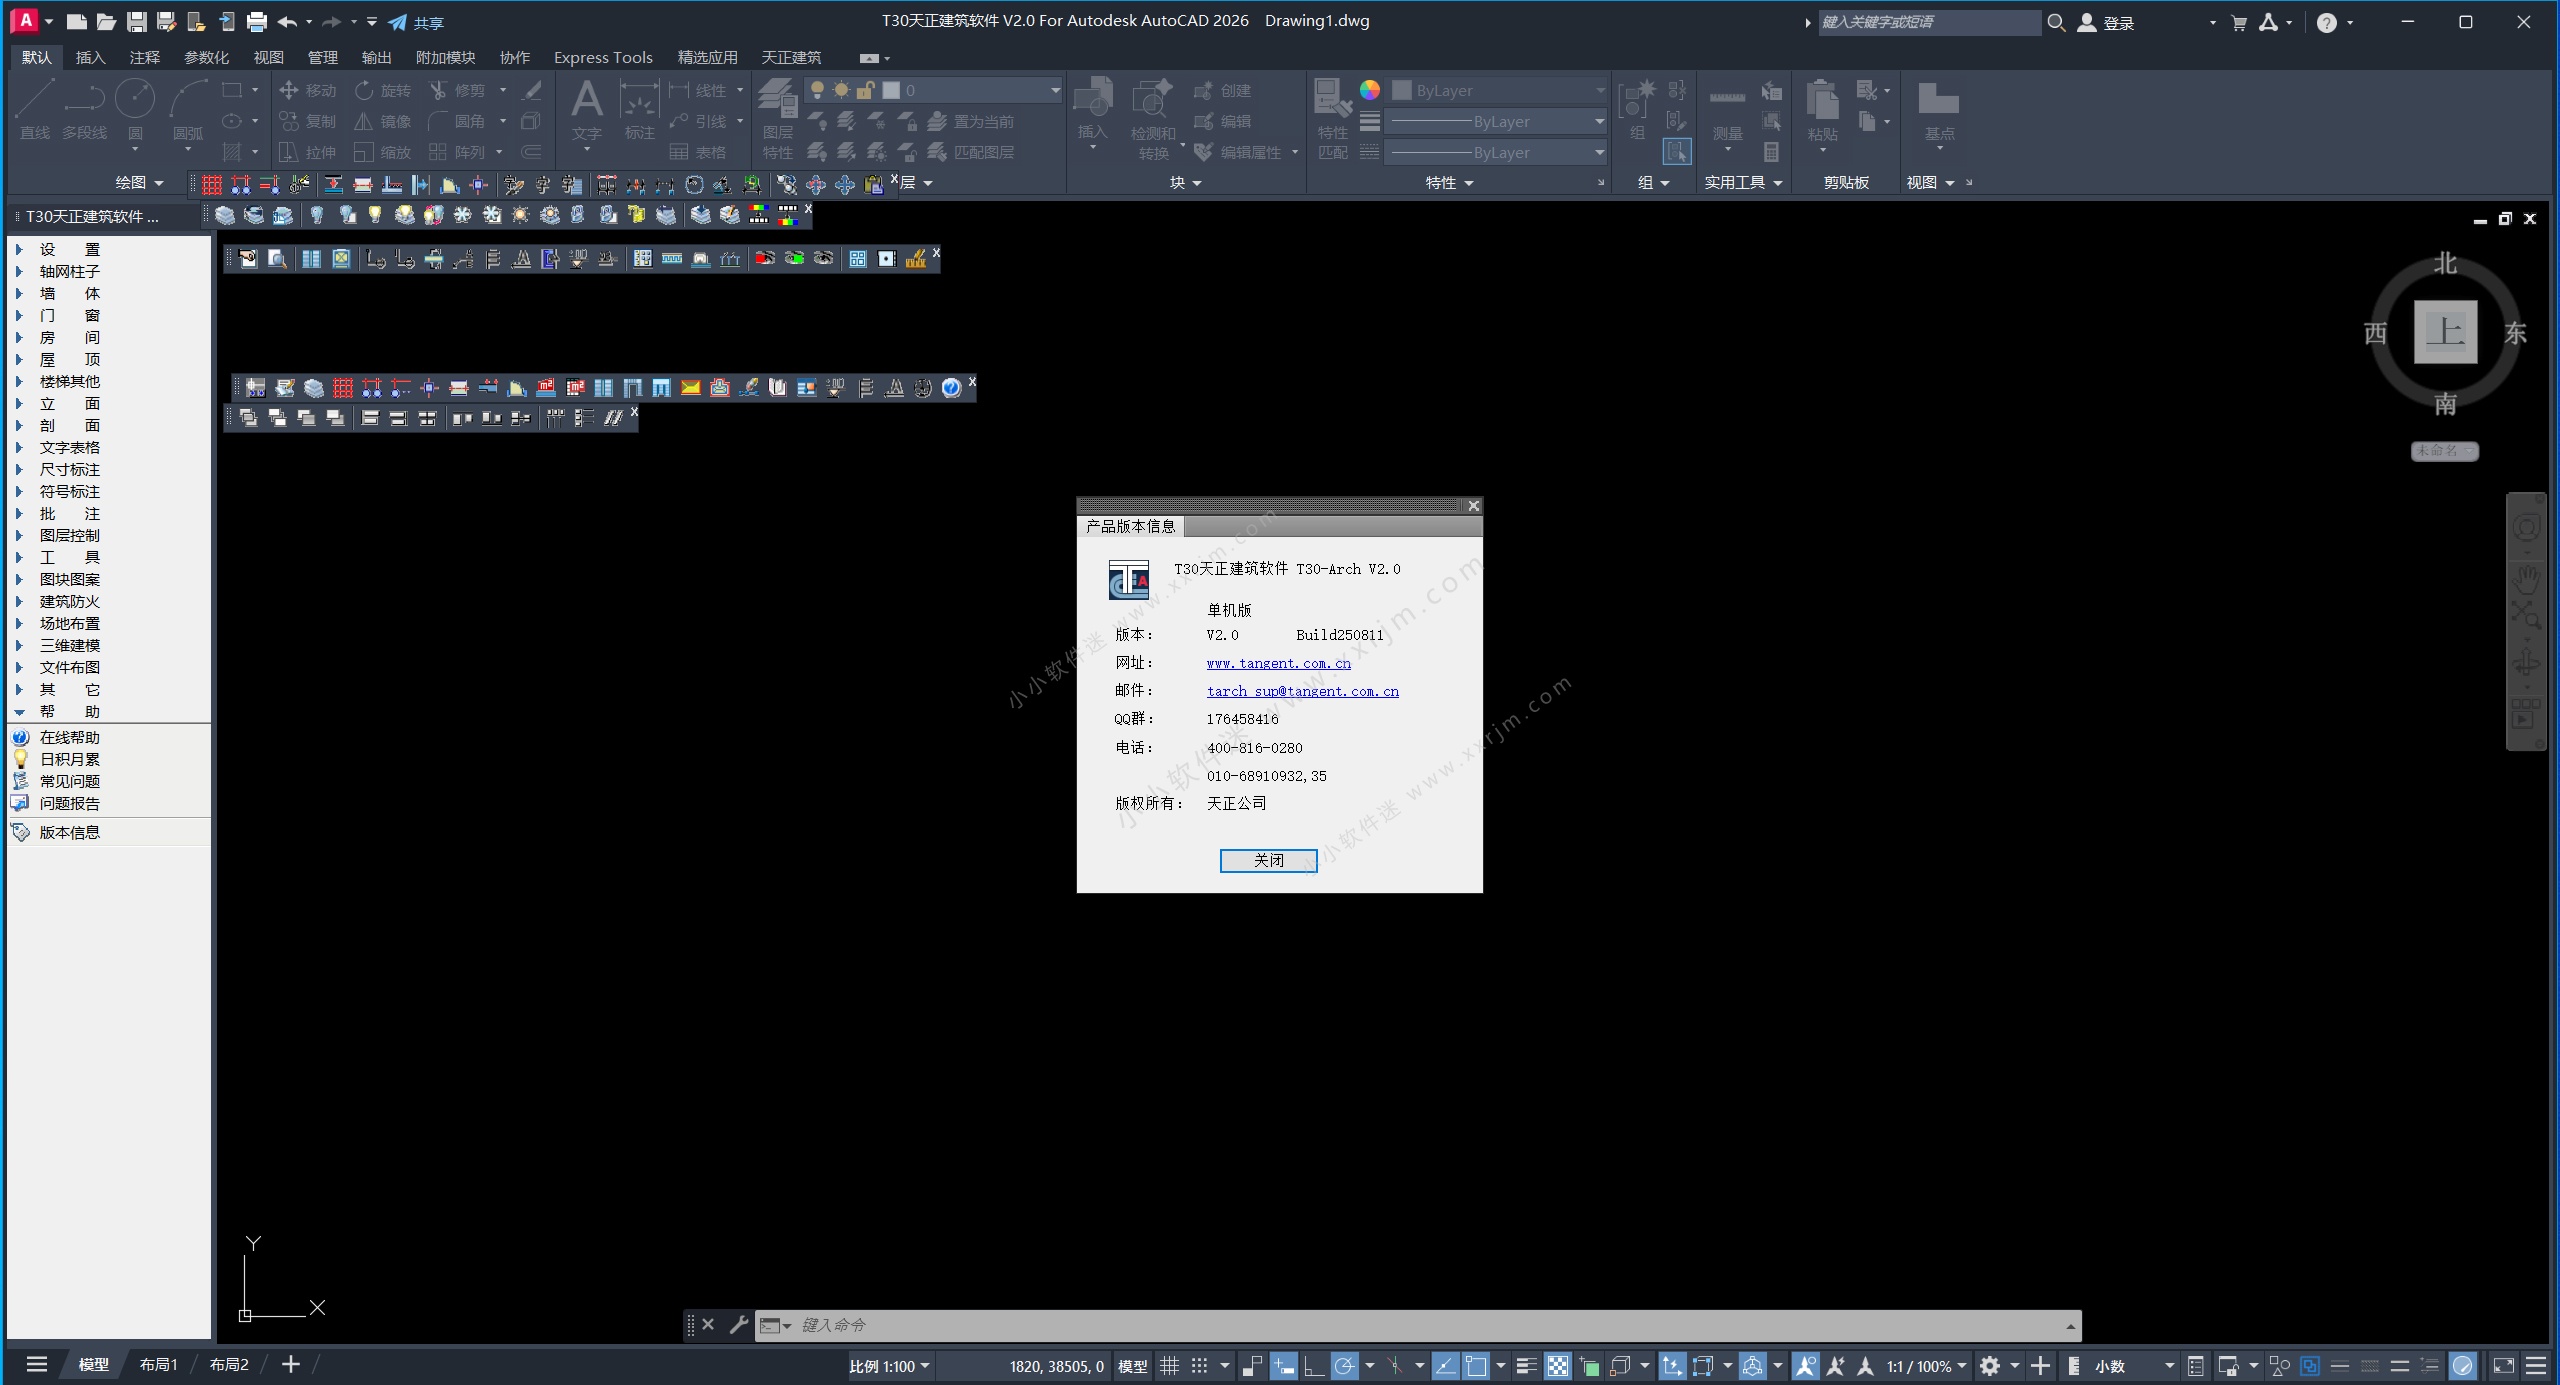Toggle snap mode dots in status bar
The width and height of the screenshot is (2560, 1385).
click(1200, 1365)
